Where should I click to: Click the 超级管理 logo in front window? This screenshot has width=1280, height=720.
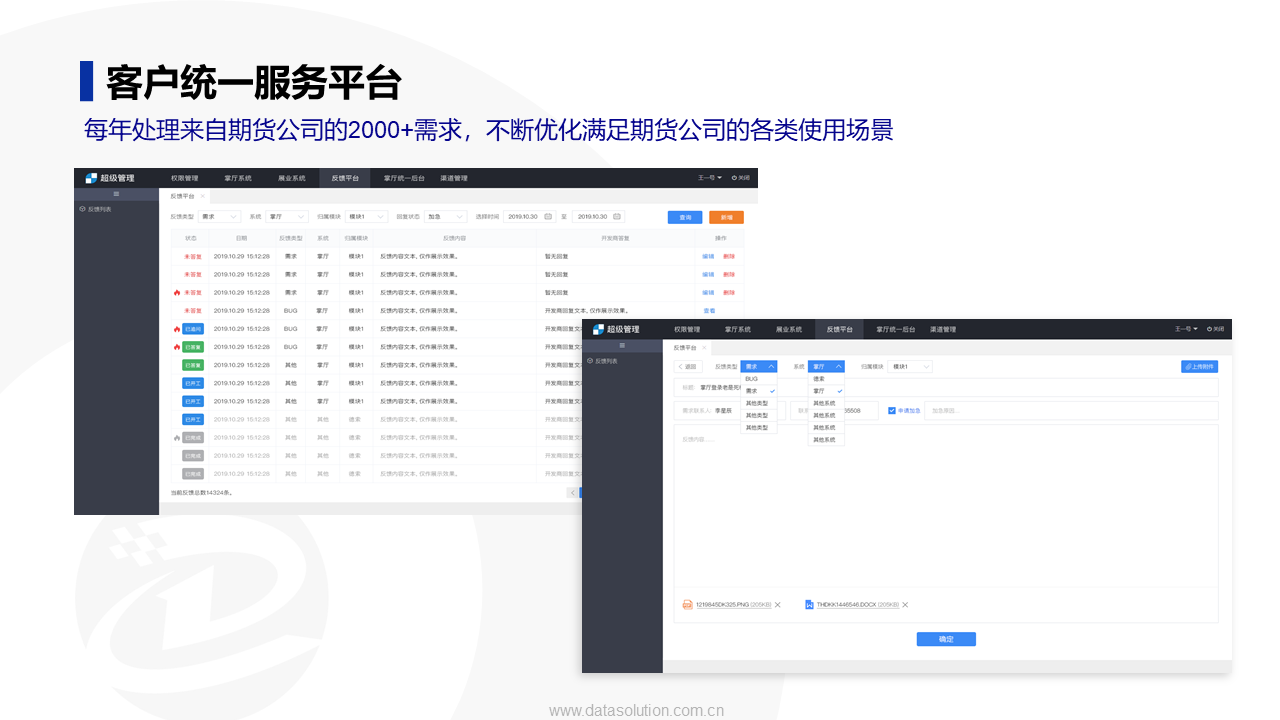pyautogui.click(x=616, y=329)
